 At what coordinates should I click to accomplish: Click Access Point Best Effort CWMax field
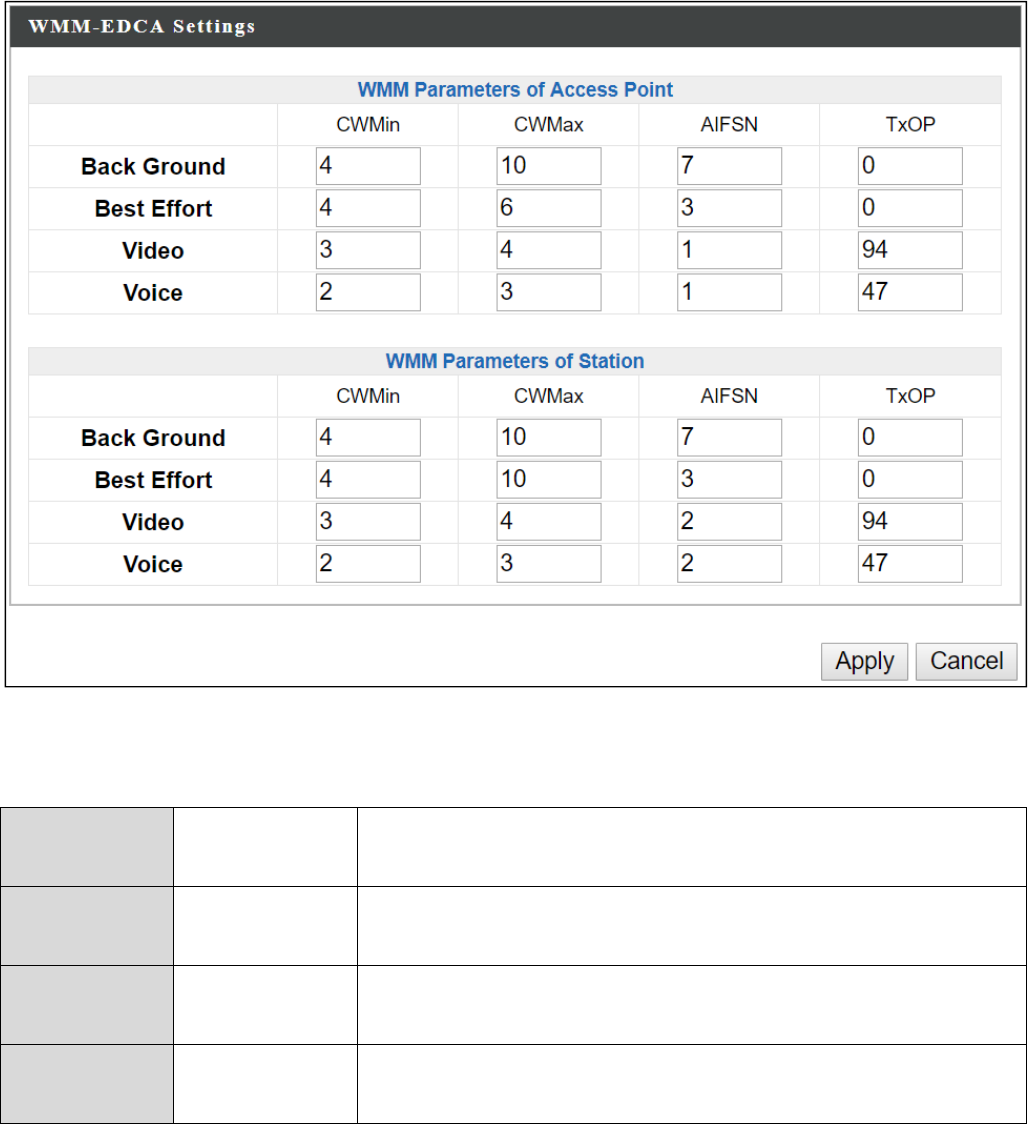click(549, 208)
